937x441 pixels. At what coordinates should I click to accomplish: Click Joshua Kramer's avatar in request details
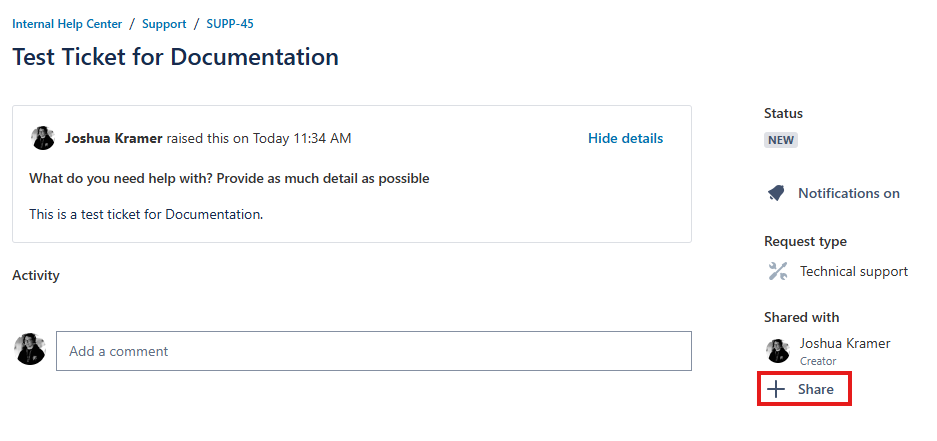43,138
